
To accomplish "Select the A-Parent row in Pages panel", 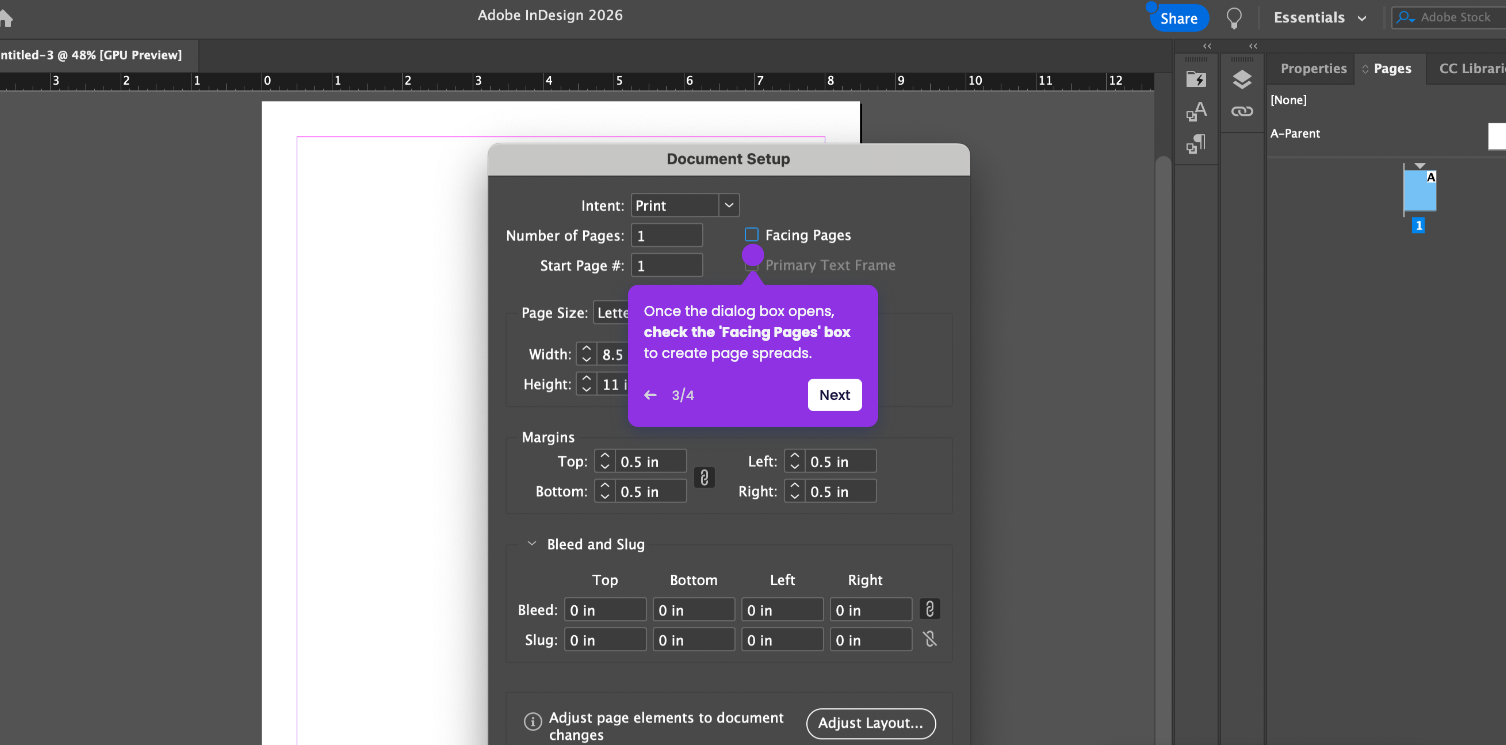I will [x=1386, y=134].
